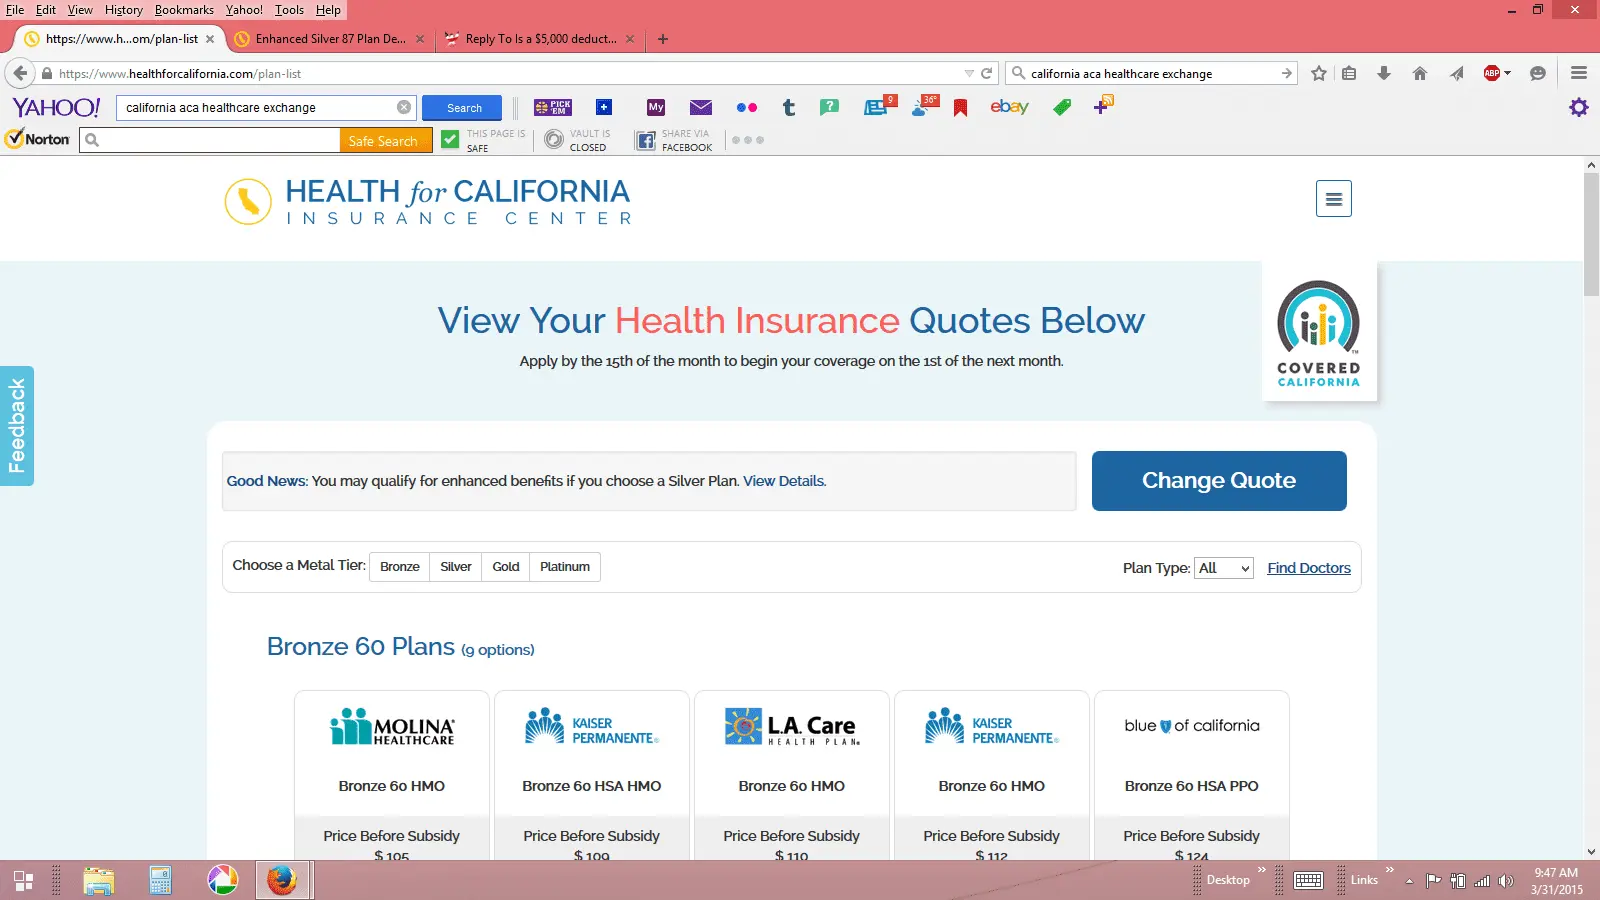Open the eBay toolbar shortcut
Screen dimensions: 1600x900
pos(1009,107)
